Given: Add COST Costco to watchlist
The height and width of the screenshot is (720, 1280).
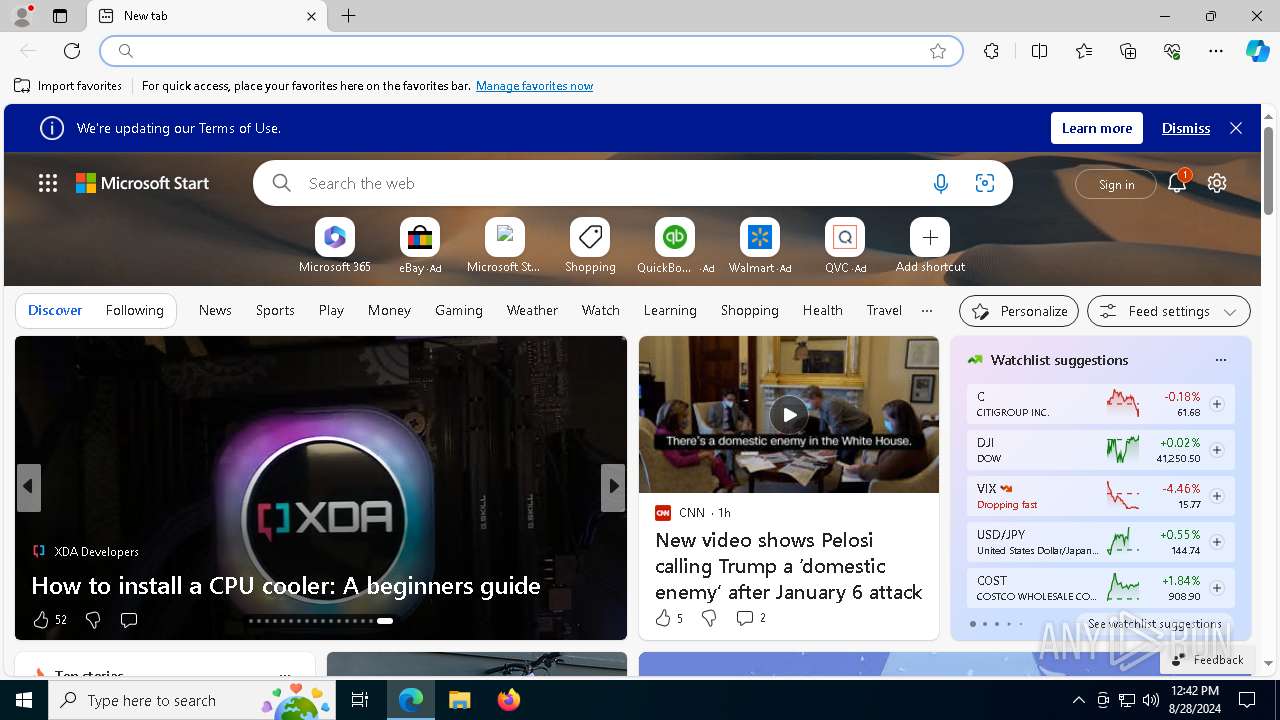Looking at the screenshot, I should point(1217,588).
